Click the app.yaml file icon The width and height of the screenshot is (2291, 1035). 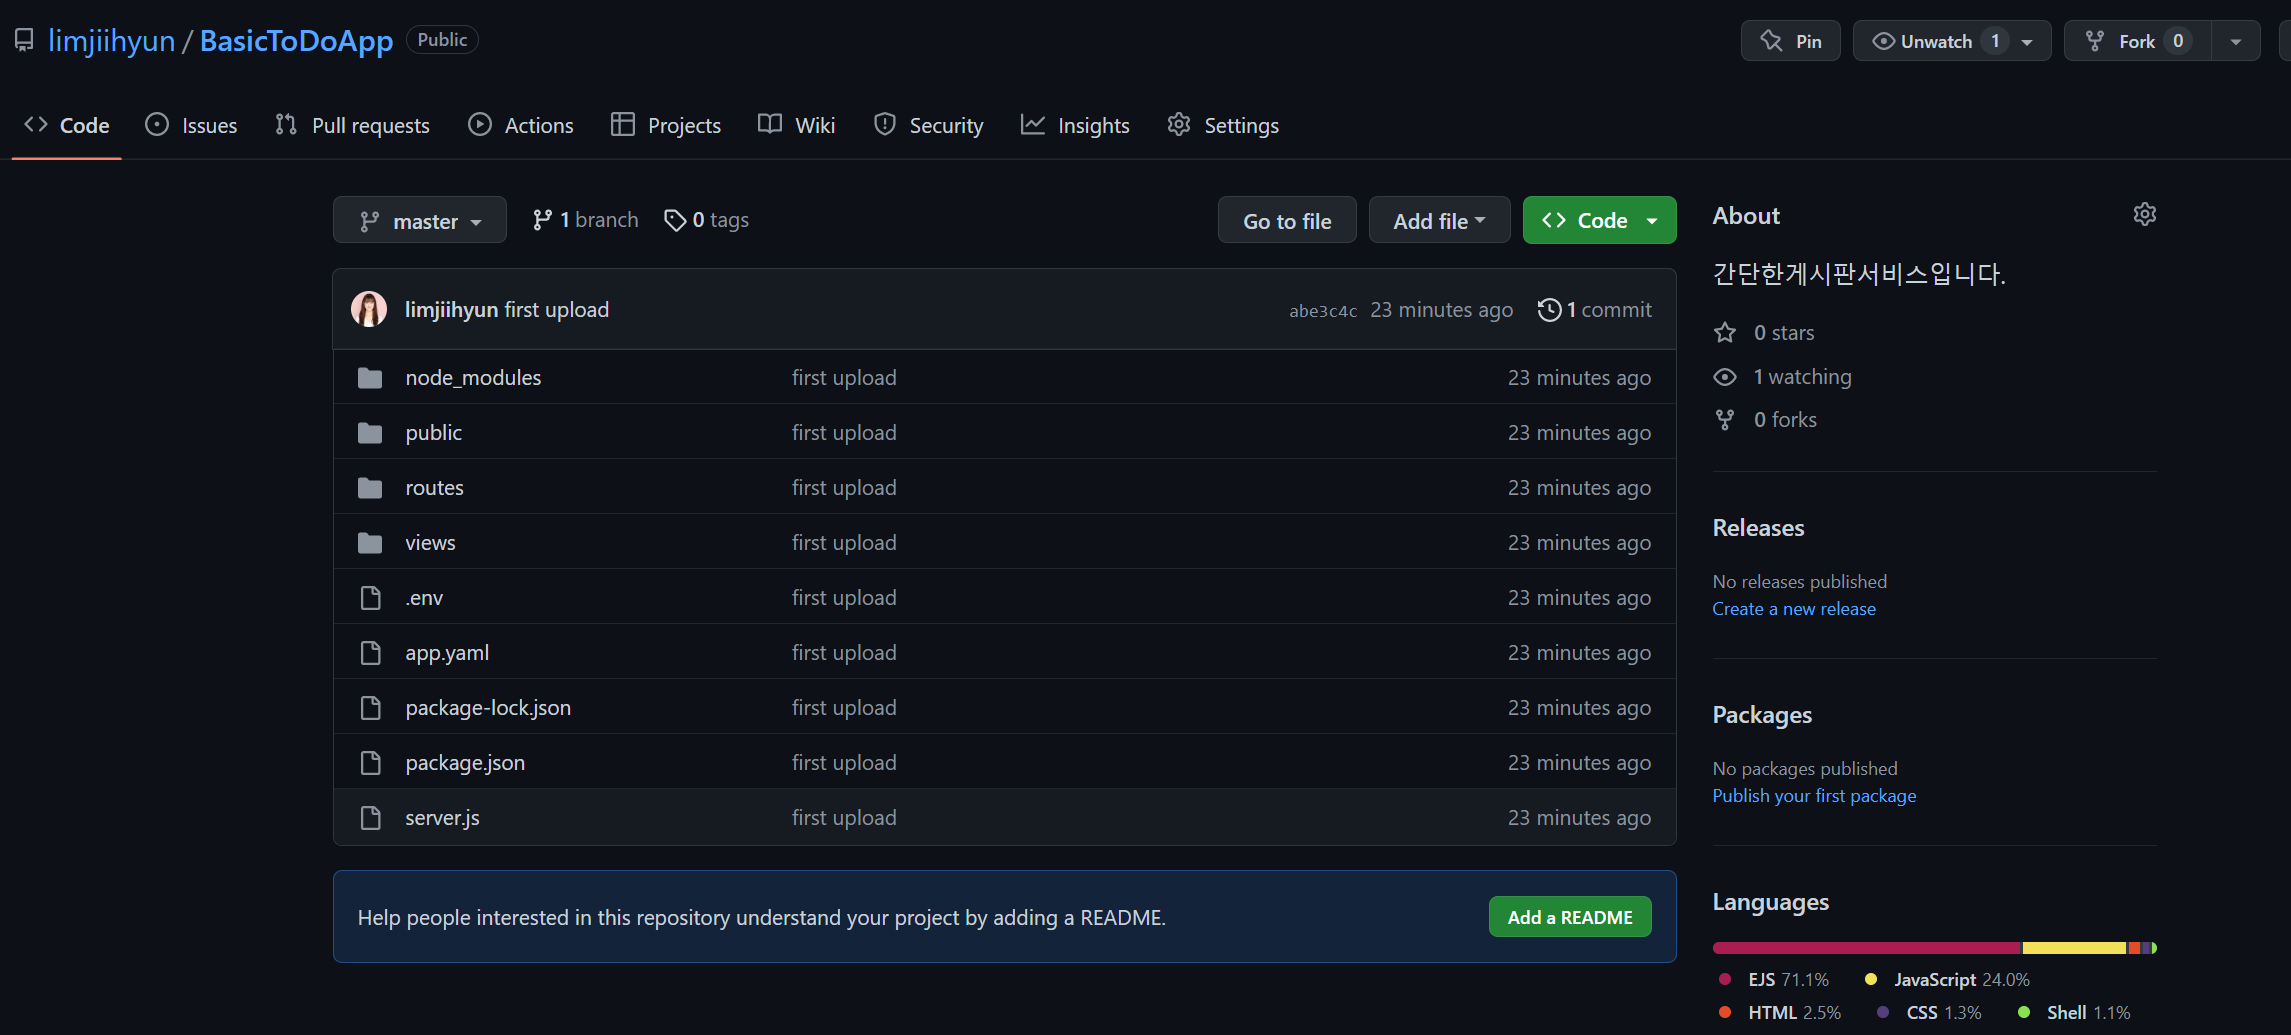coord(370,653)
